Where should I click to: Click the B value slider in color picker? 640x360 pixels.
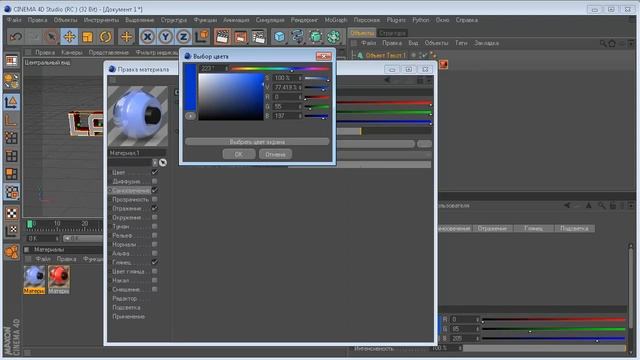pyautogui.click(x=316, y=116)
